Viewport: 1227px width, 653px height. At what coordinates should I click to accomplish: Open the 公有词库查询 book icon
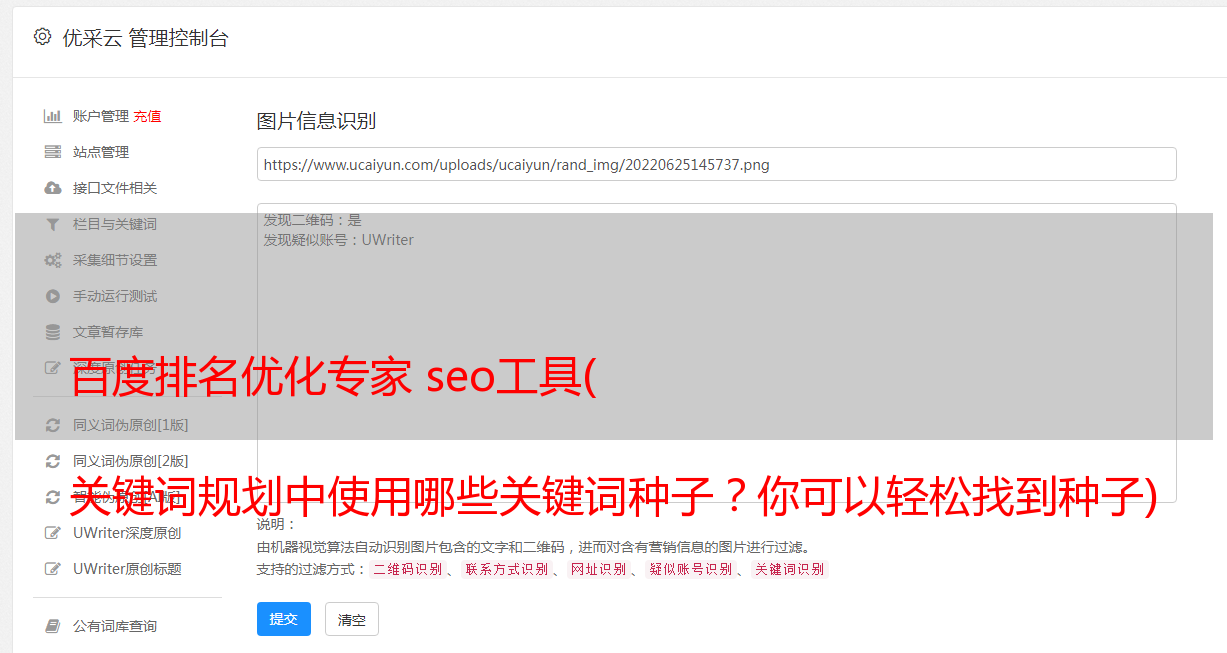(x=53, y=626)
